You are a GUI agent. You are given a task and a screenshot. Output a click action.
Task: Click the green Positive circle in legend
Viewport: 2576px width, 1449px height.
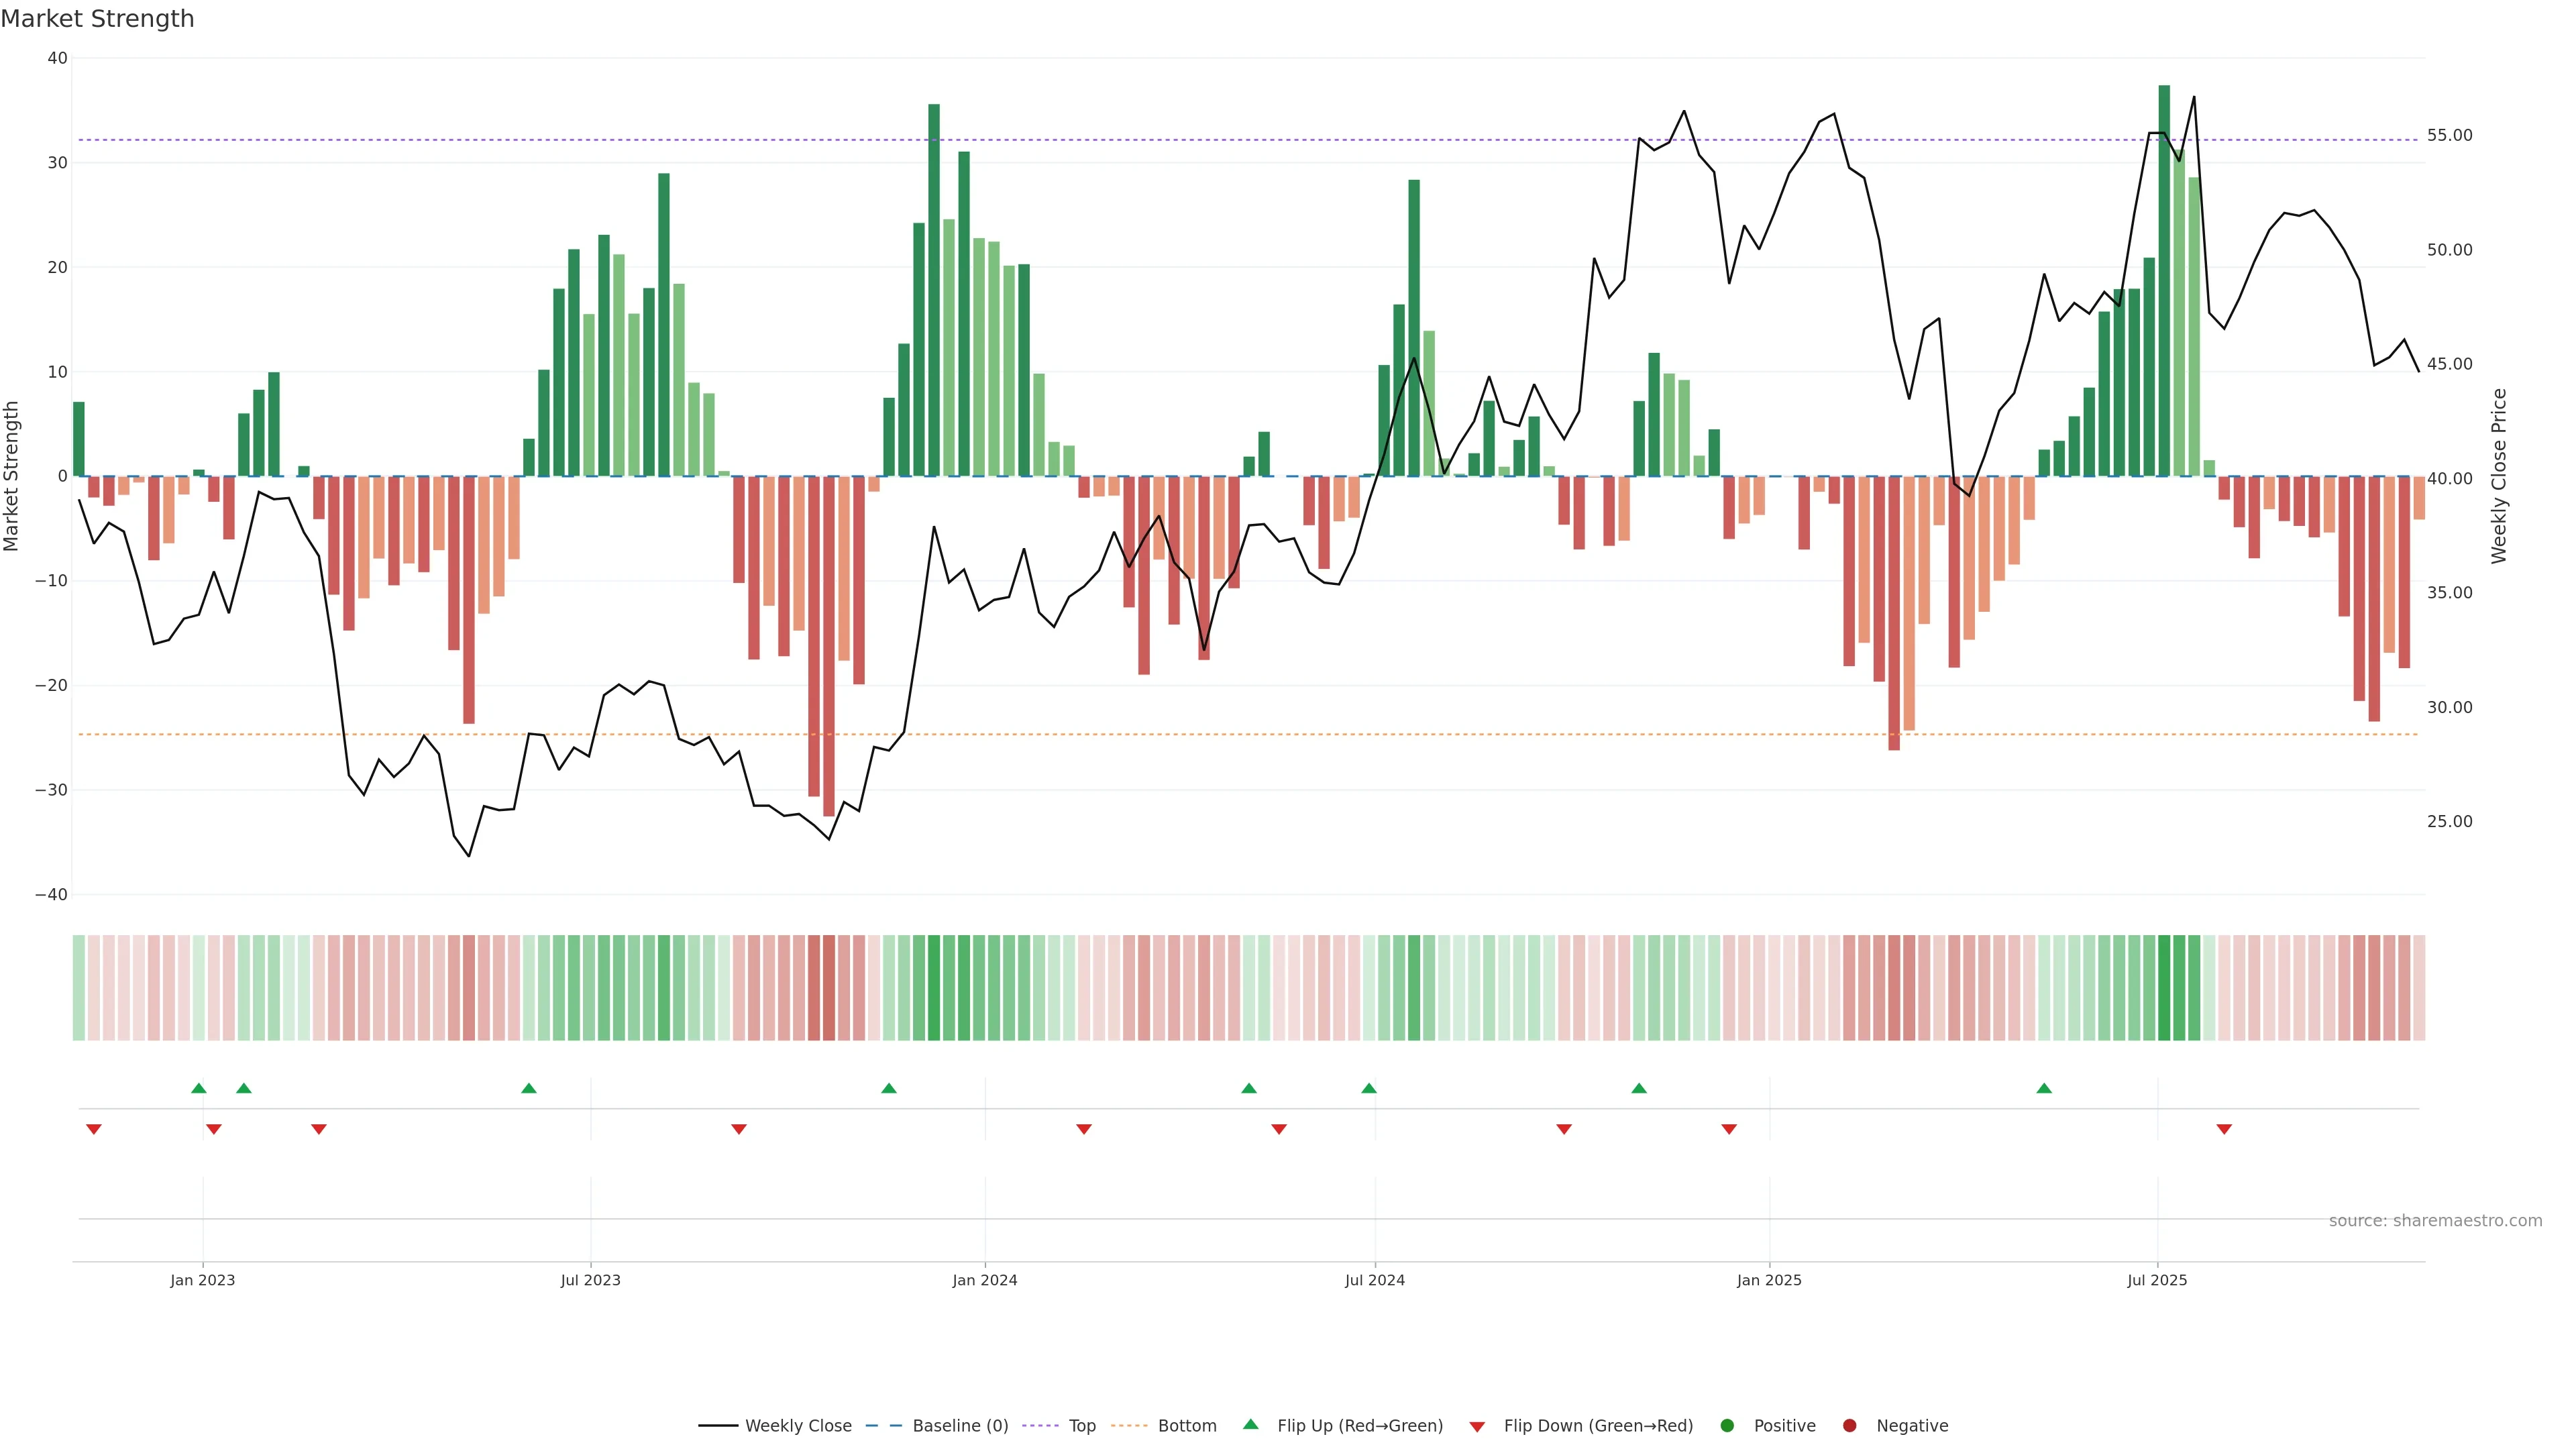(1727, 1426)
